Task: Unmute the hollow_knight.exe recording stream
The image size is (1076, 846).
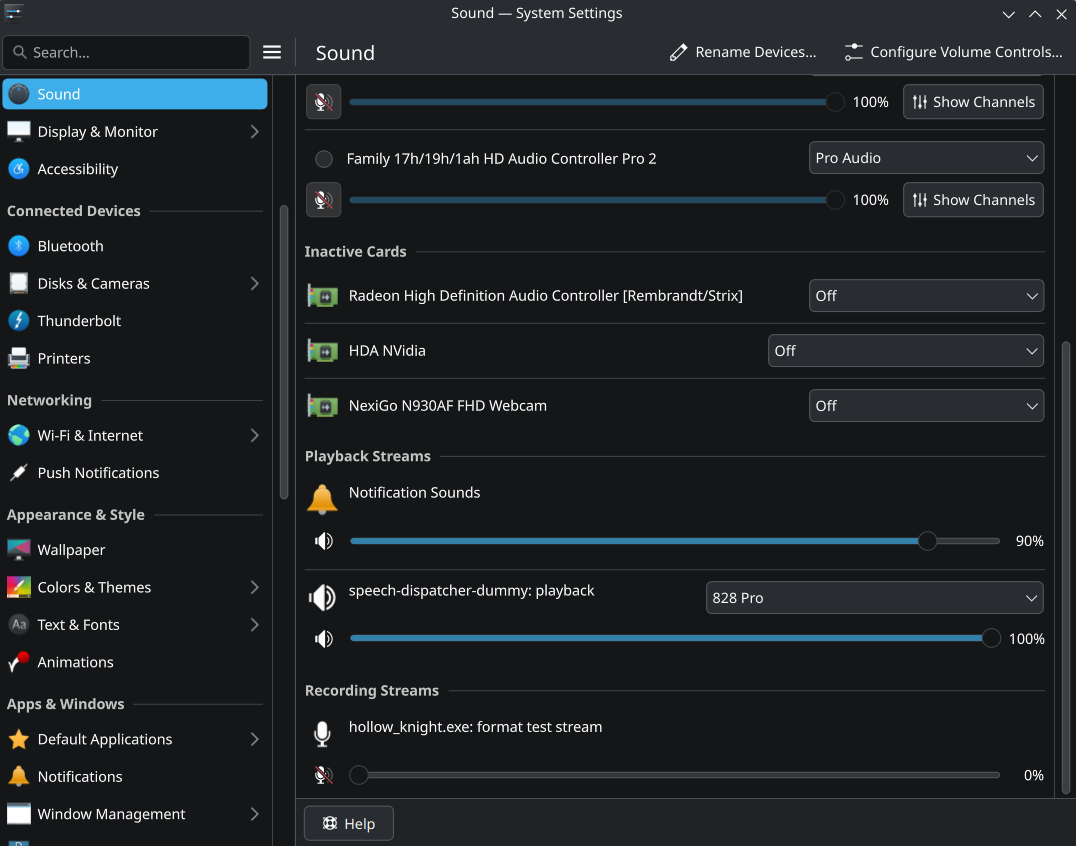Action: coord(323,775)
